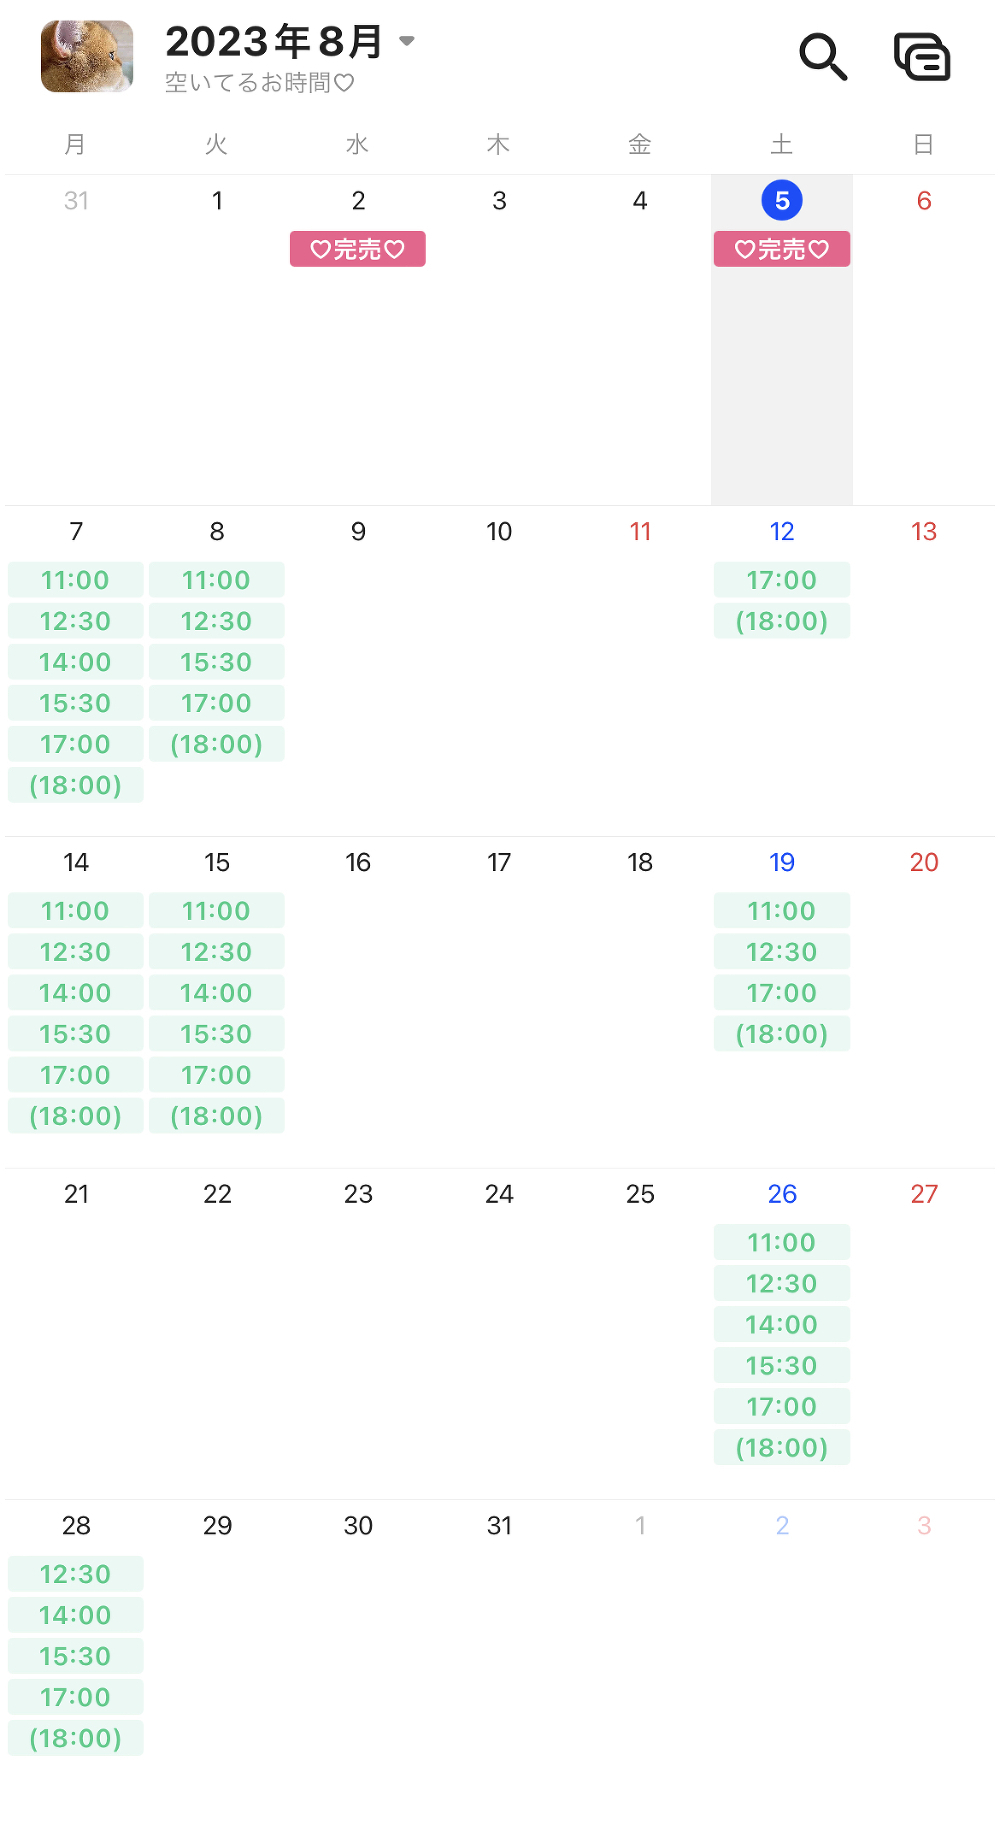1000x1831 pixels.
Task: Tap the 11:00 slot on Saturday 19
Action: pyautogui.click(x=782, y=911)
